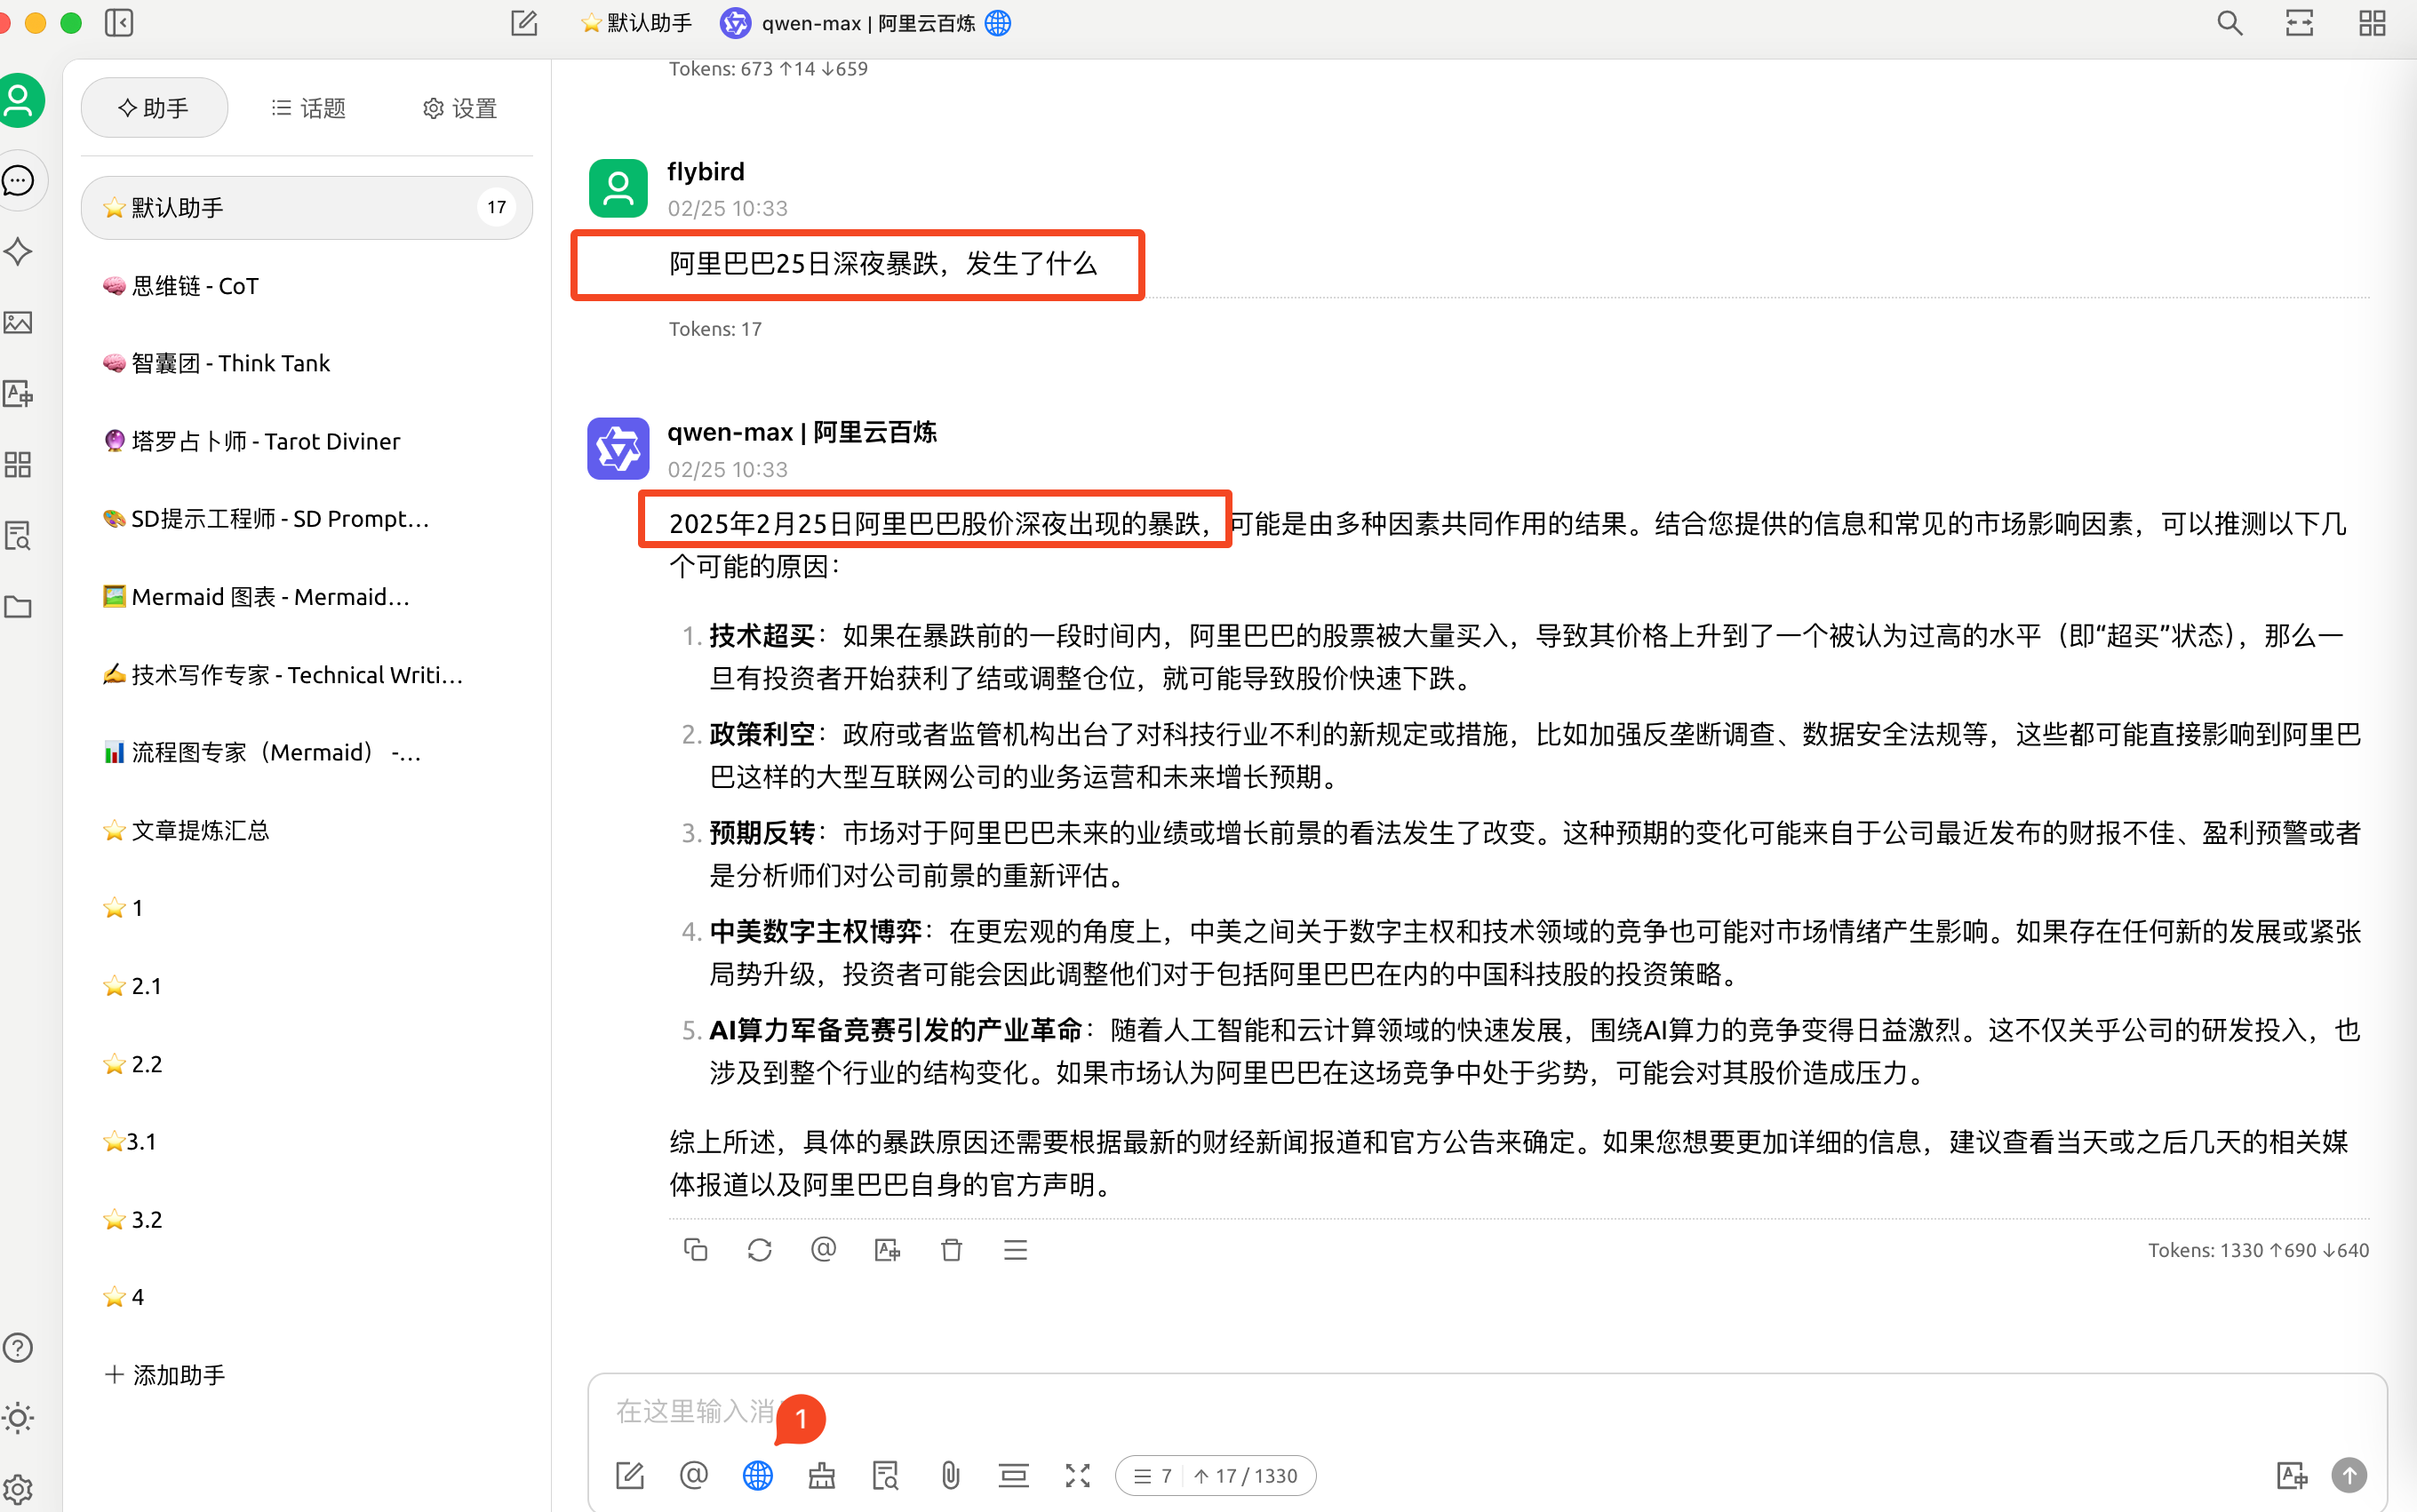
Task: Regenerate the qwen-max response
Action: click(759, 1249)
